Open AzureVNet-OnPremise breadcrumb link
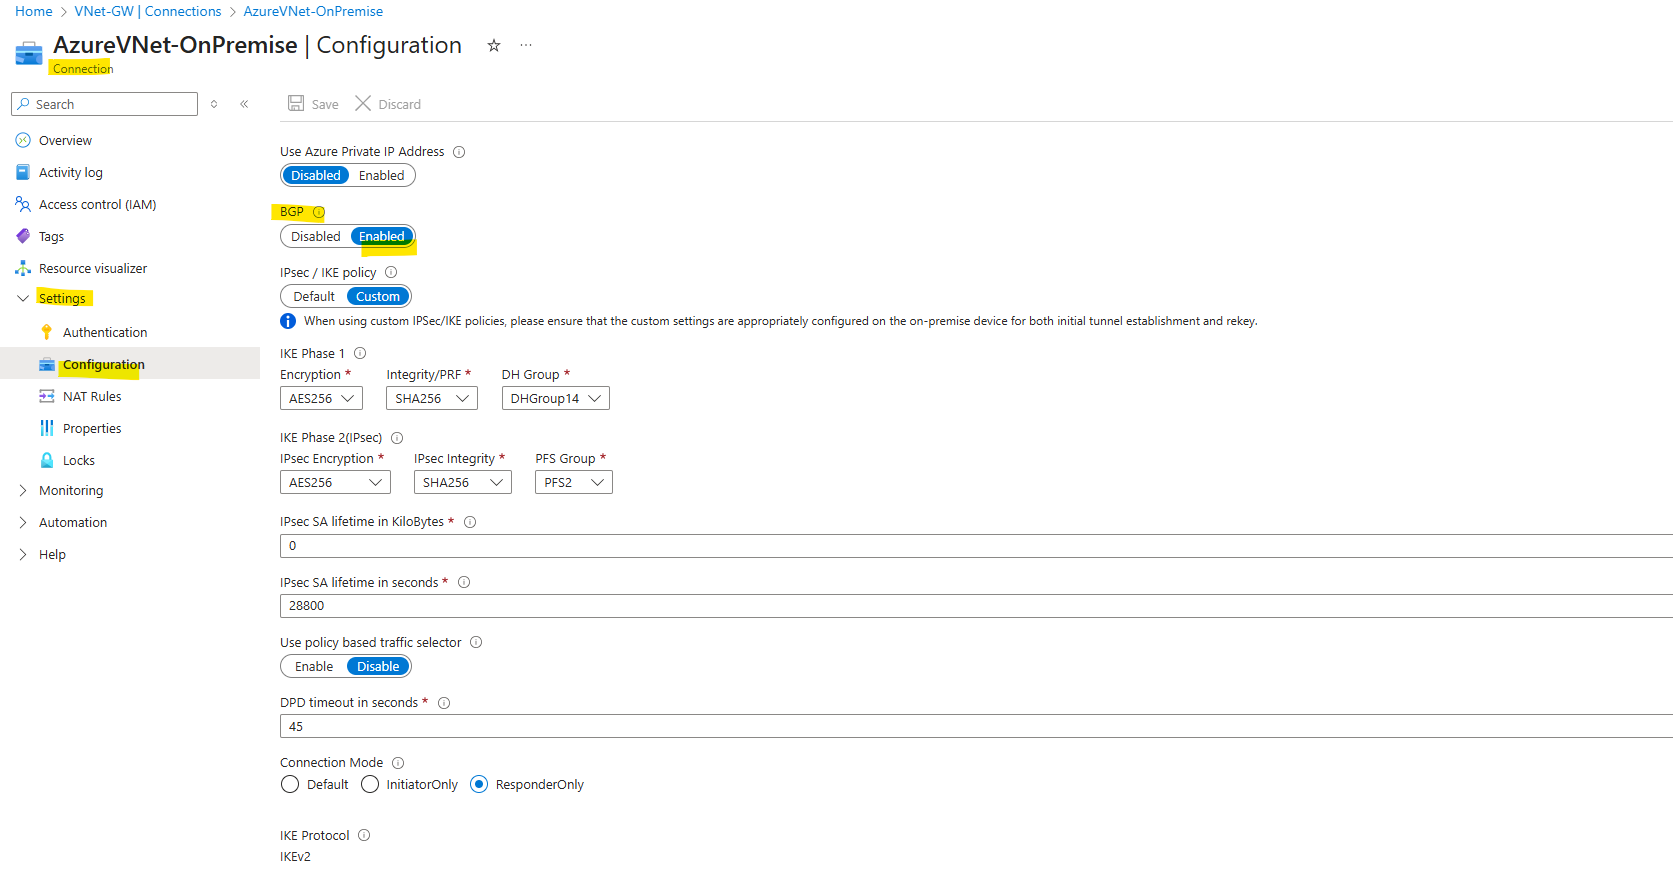This screenshot has width=1673, height=883. tap(313, 11)
